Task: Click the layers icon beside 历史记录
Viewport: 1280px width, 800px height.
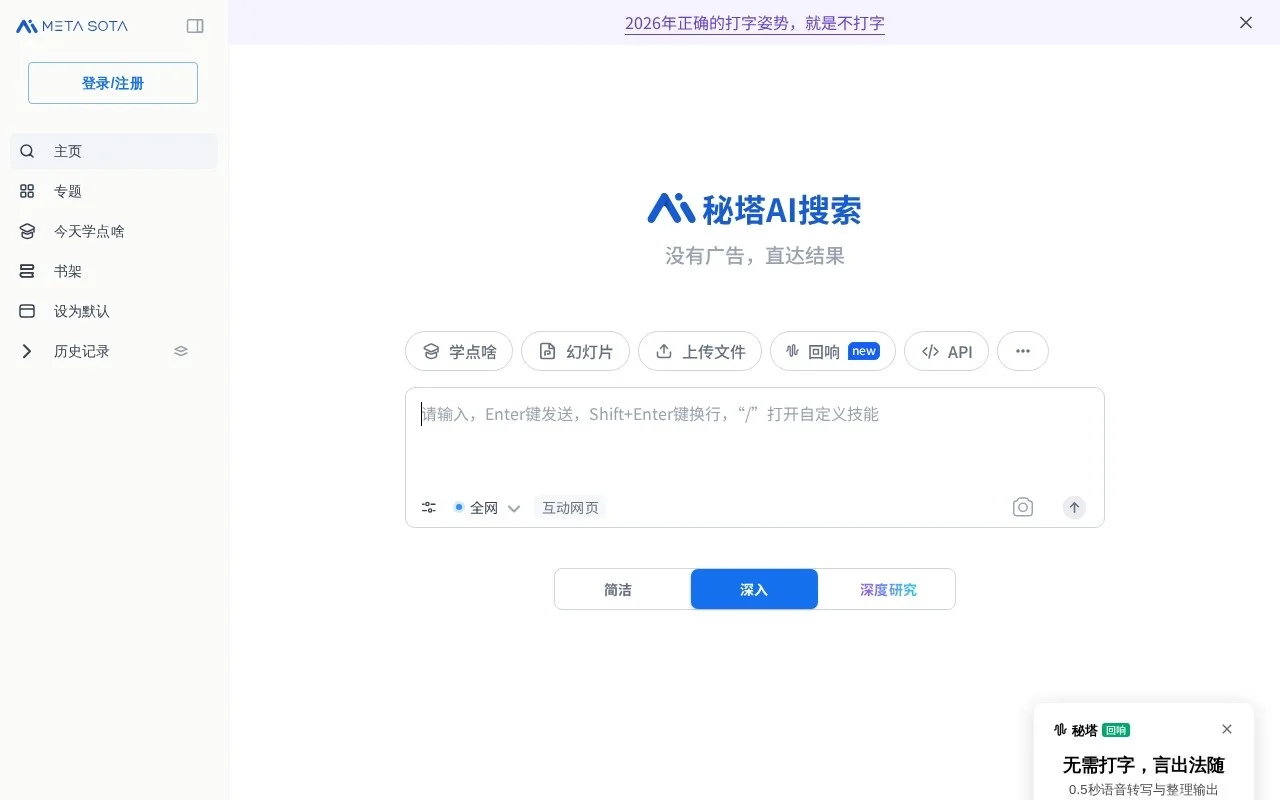Action: pos(181,351)
